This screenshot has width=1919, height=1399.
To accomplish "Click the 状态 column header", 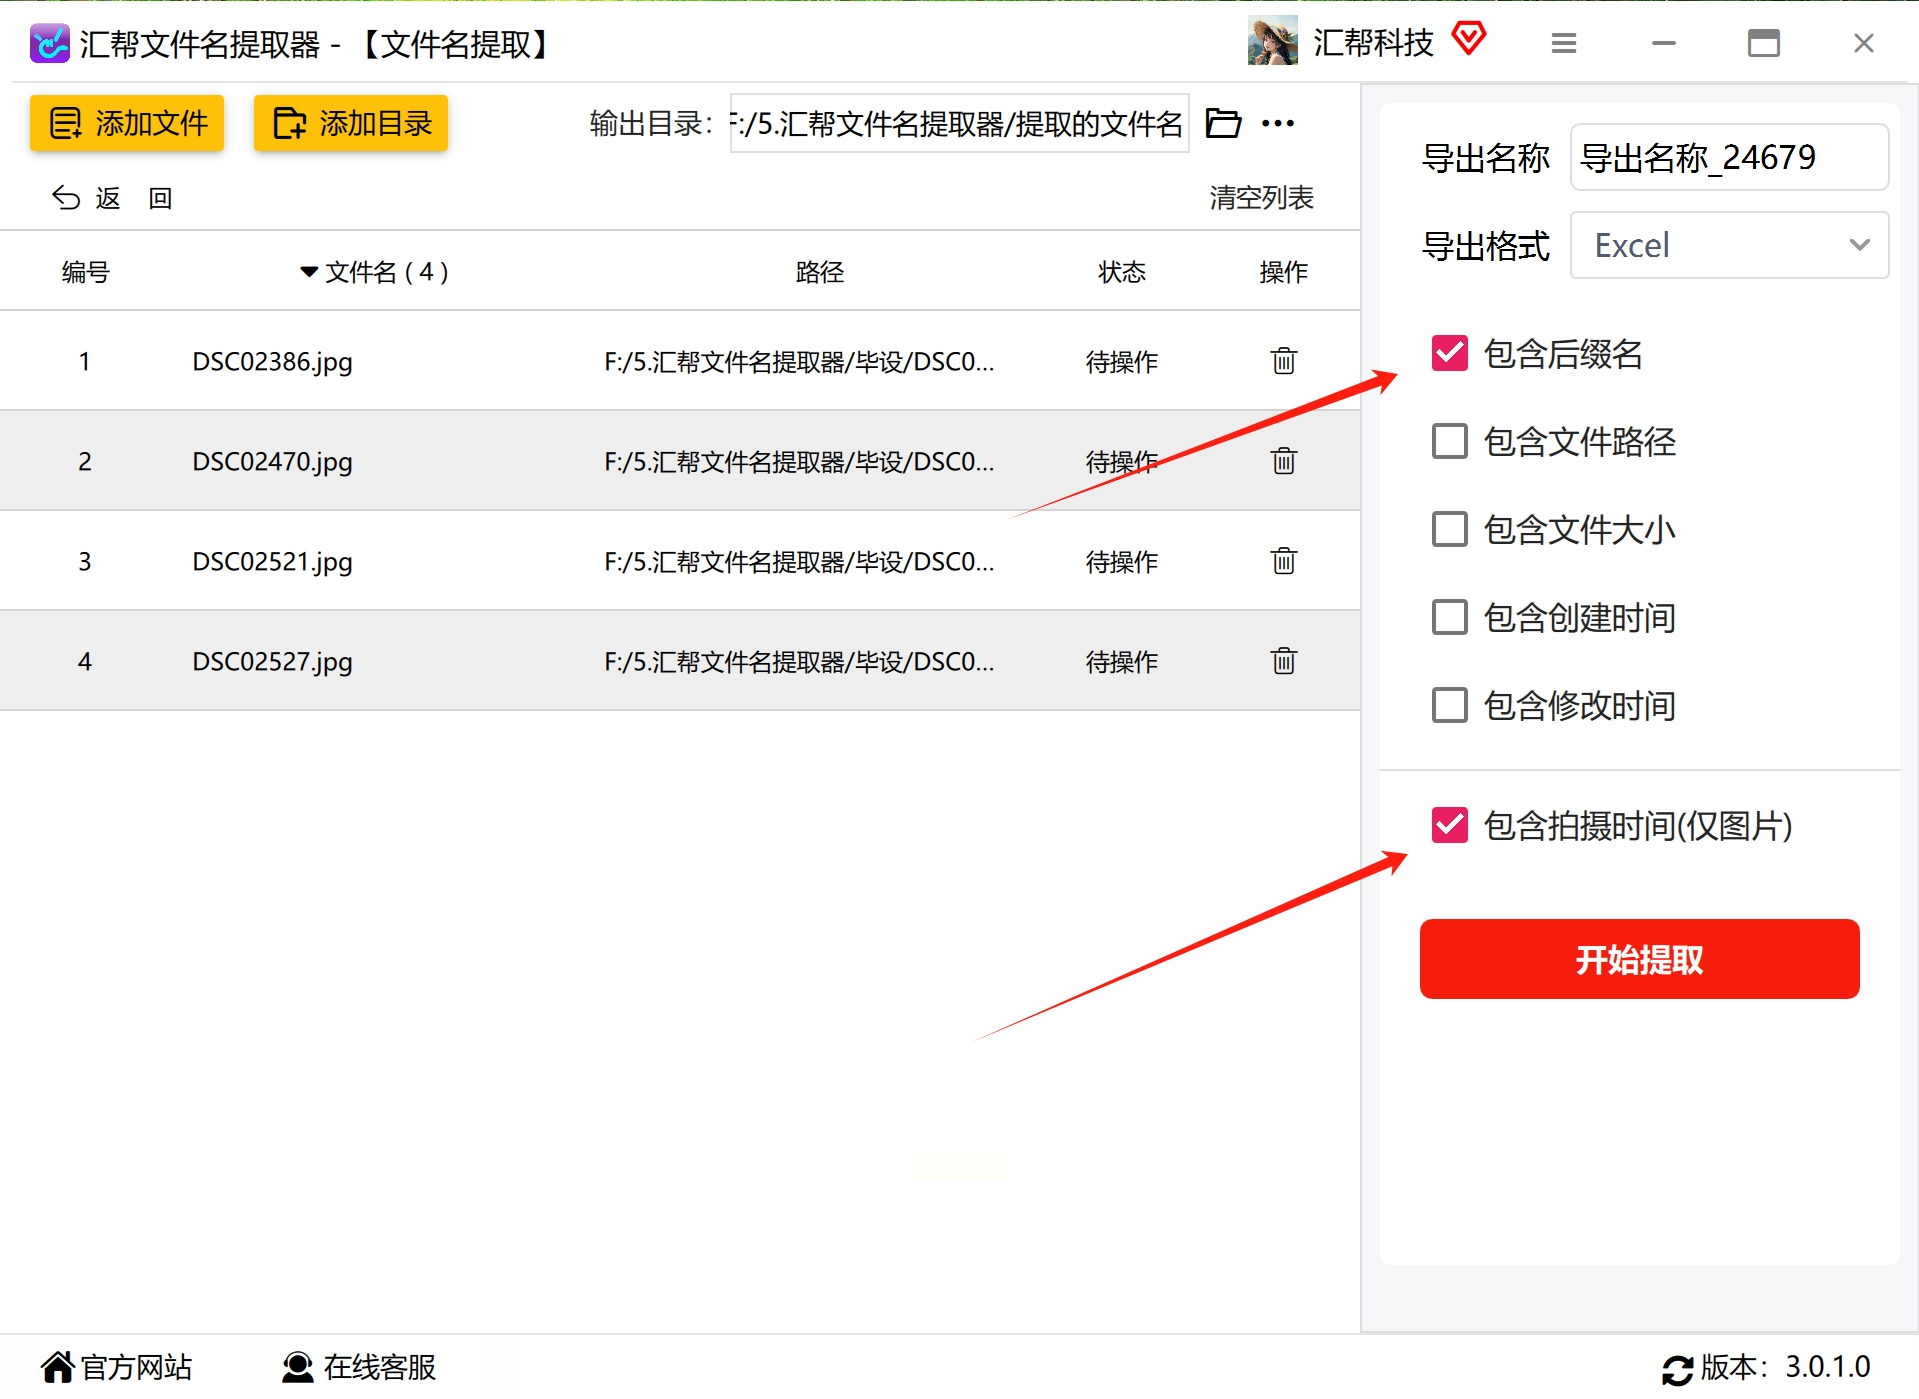I will click(x=1122, y=272).
